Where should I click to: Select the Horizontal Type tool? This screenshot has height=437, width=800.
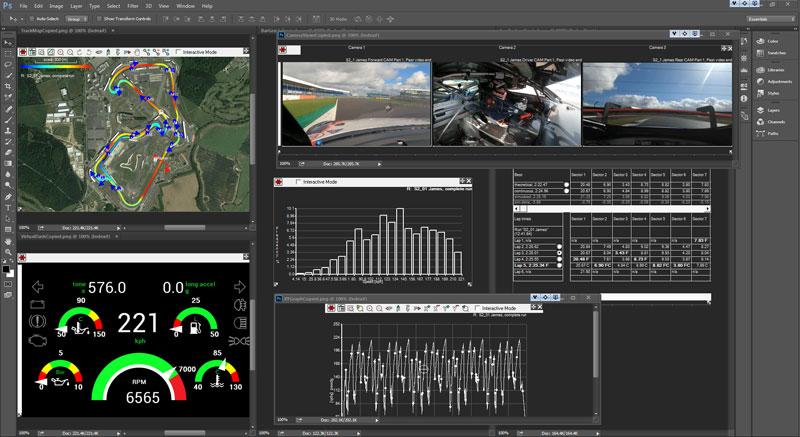(9, 207)
